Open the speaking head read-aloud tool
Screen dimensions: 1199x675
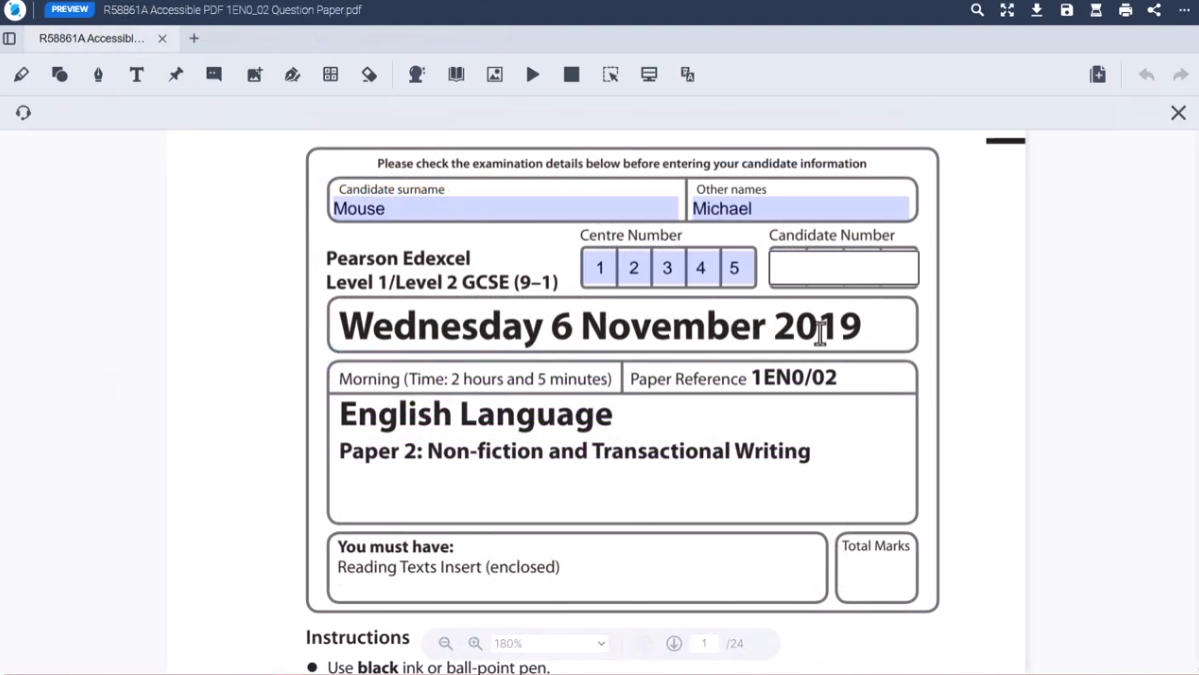(417, 74)
